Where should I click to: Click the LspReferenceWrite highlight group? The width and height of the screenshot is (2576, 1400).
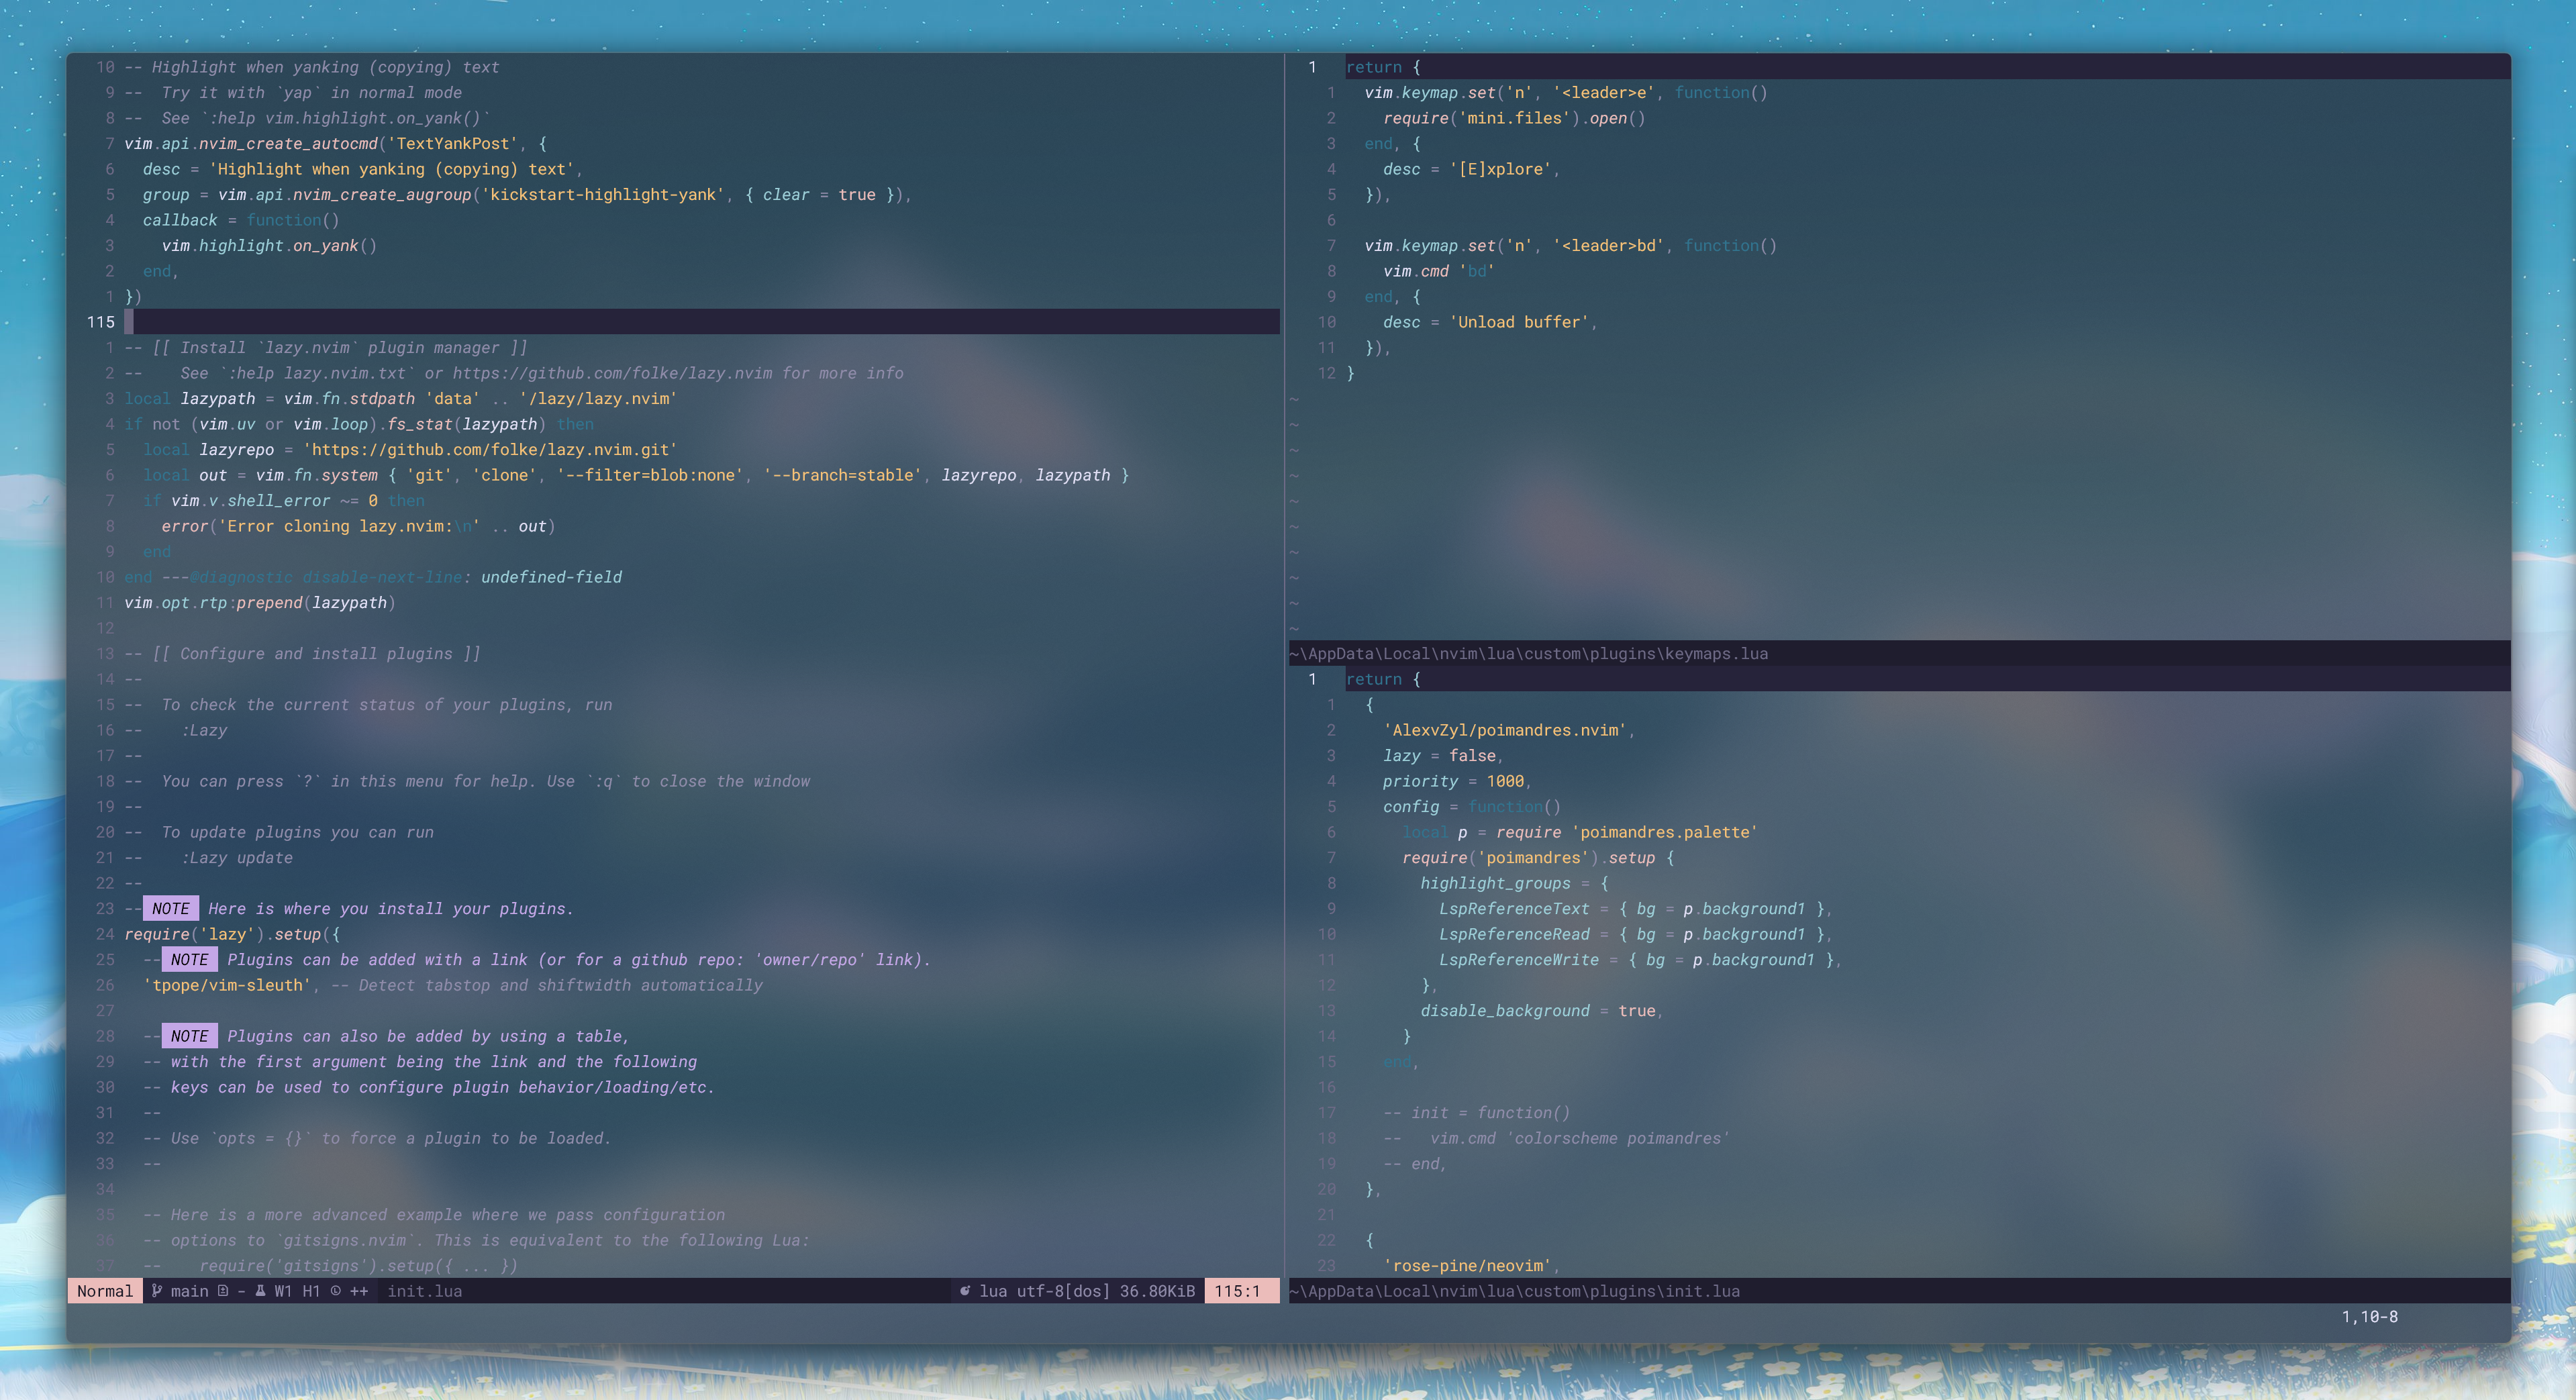tap(1519, 960)
